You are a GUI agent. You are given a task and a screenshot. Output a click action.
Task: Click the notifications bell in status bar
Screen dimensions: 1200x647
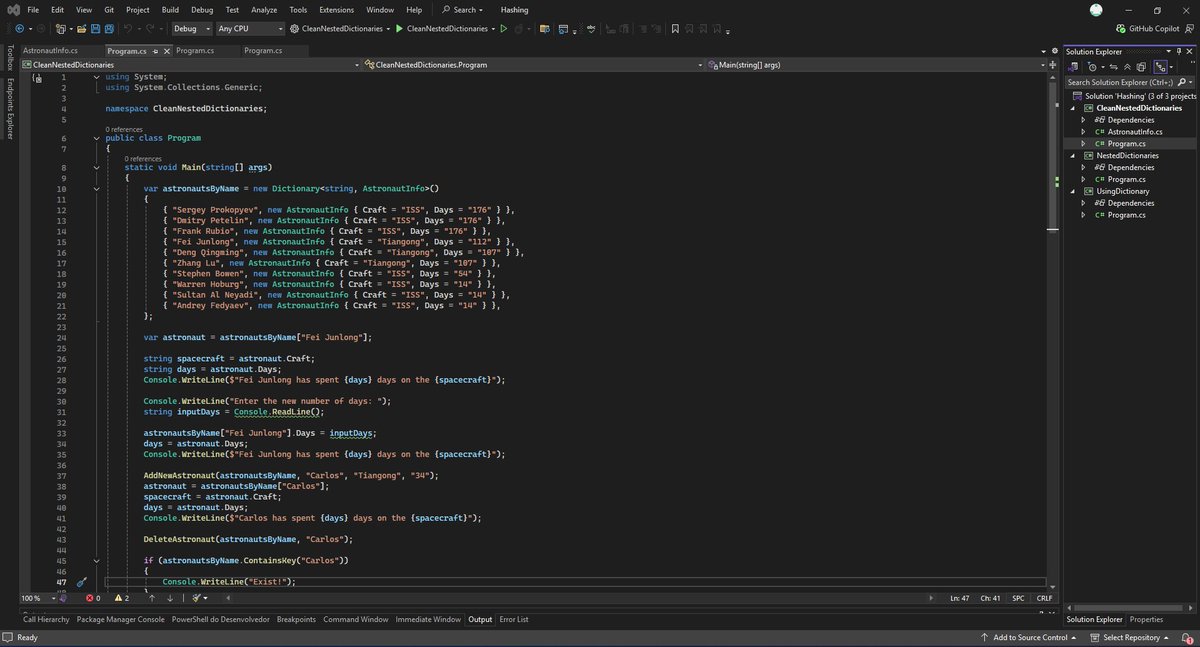[x=1185, y=637]
